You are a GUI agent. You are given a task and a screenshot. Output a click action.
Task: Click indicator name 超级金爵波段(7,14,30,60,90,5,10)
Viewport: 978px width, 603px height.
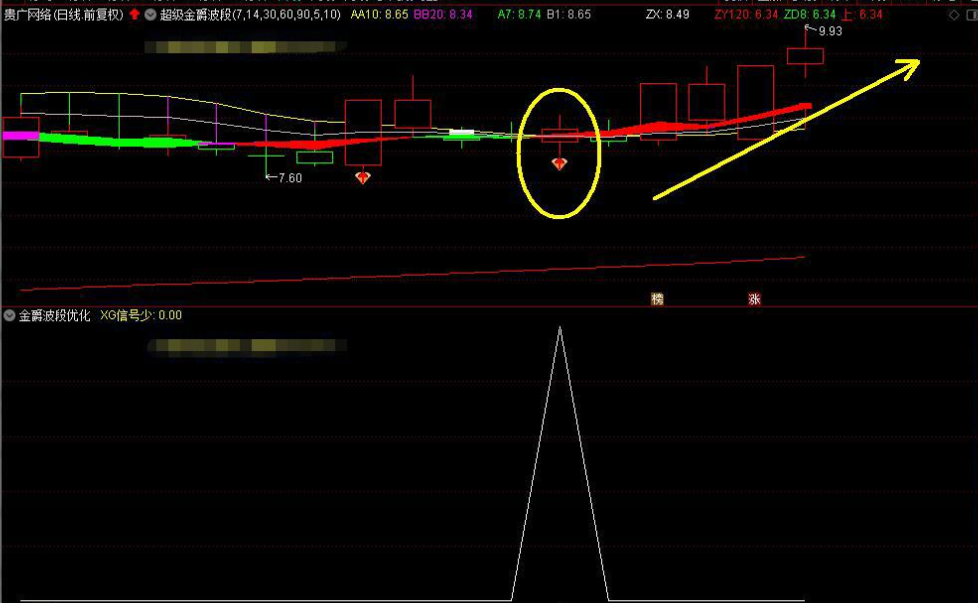pos(250,14)
